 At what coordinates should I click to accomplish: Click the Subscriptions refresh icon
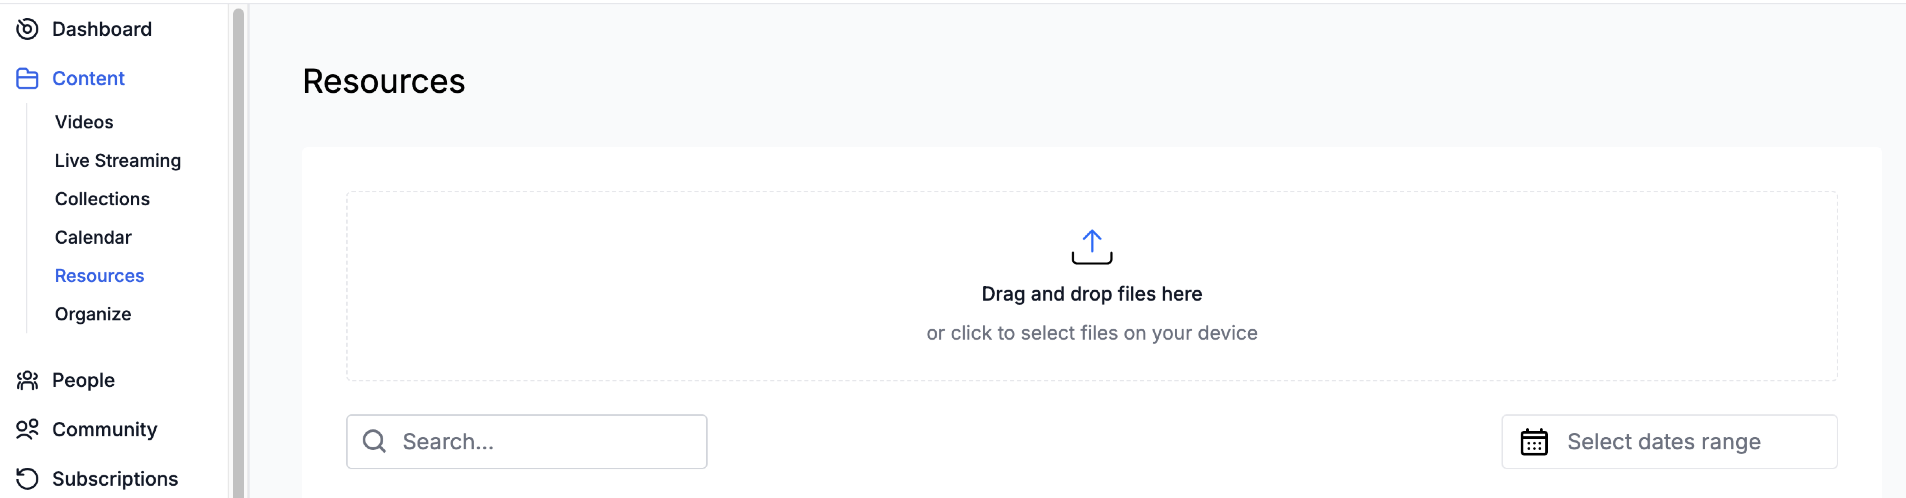tap(27, 479)
